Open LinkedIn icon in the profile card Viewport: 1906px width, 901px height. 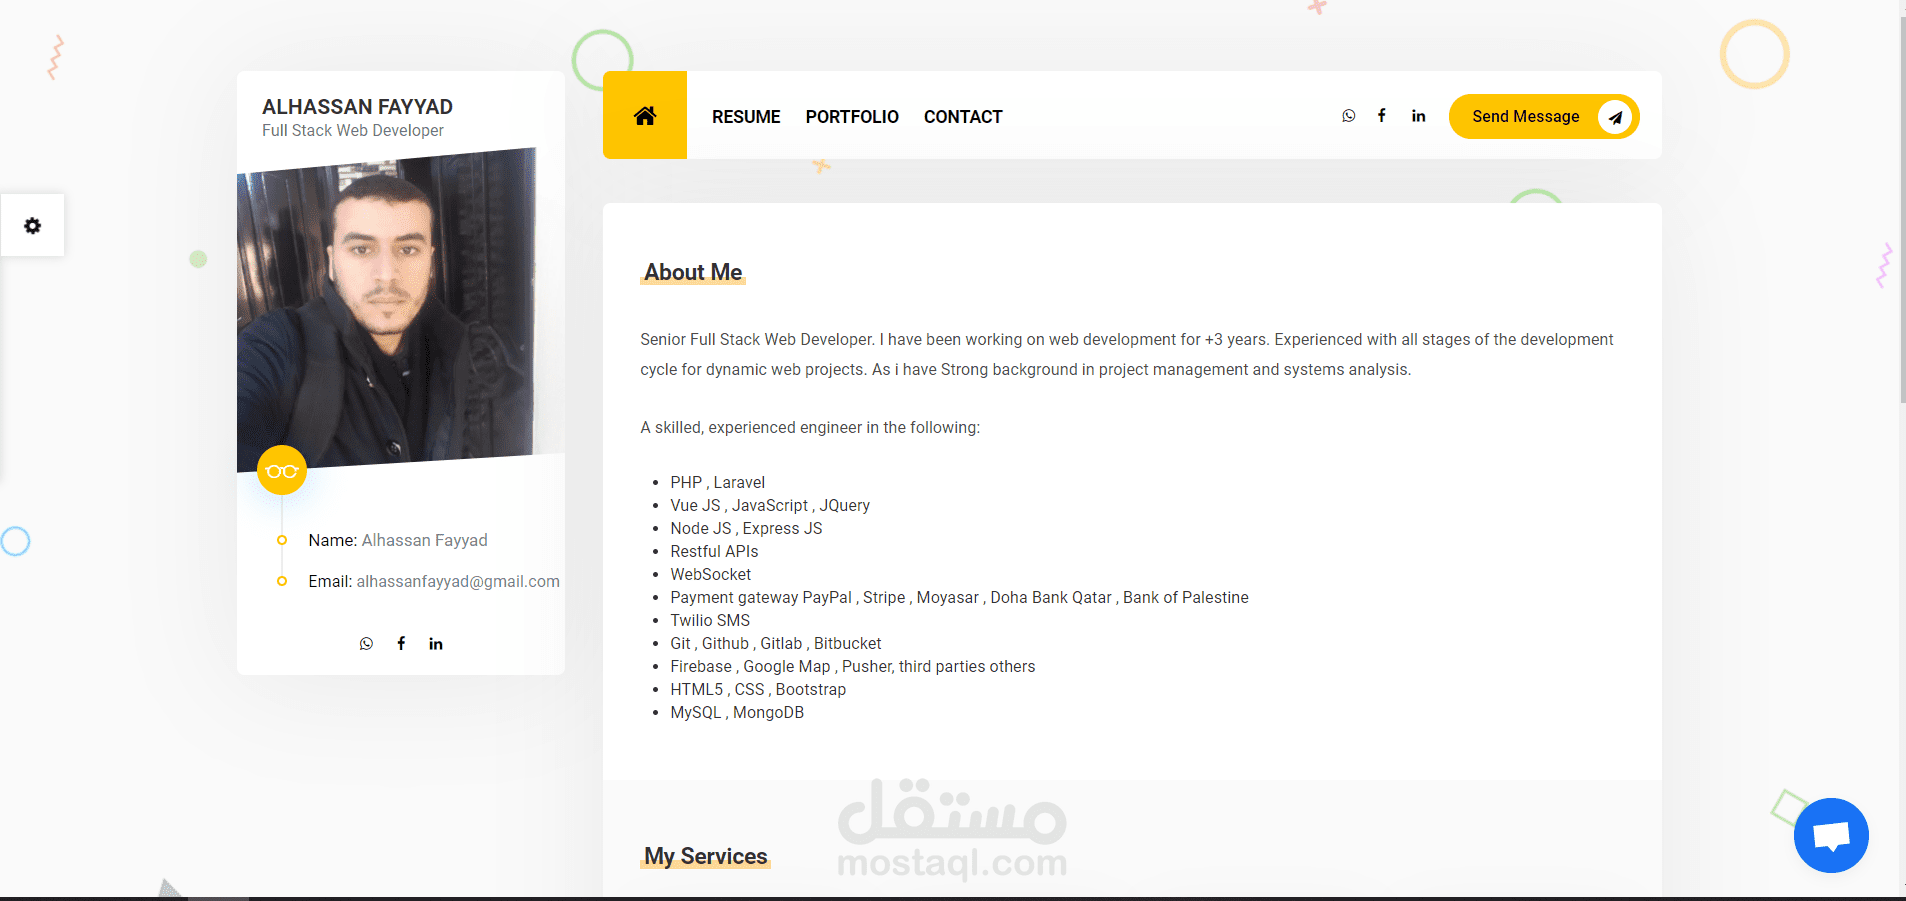[x=436, y=644]
